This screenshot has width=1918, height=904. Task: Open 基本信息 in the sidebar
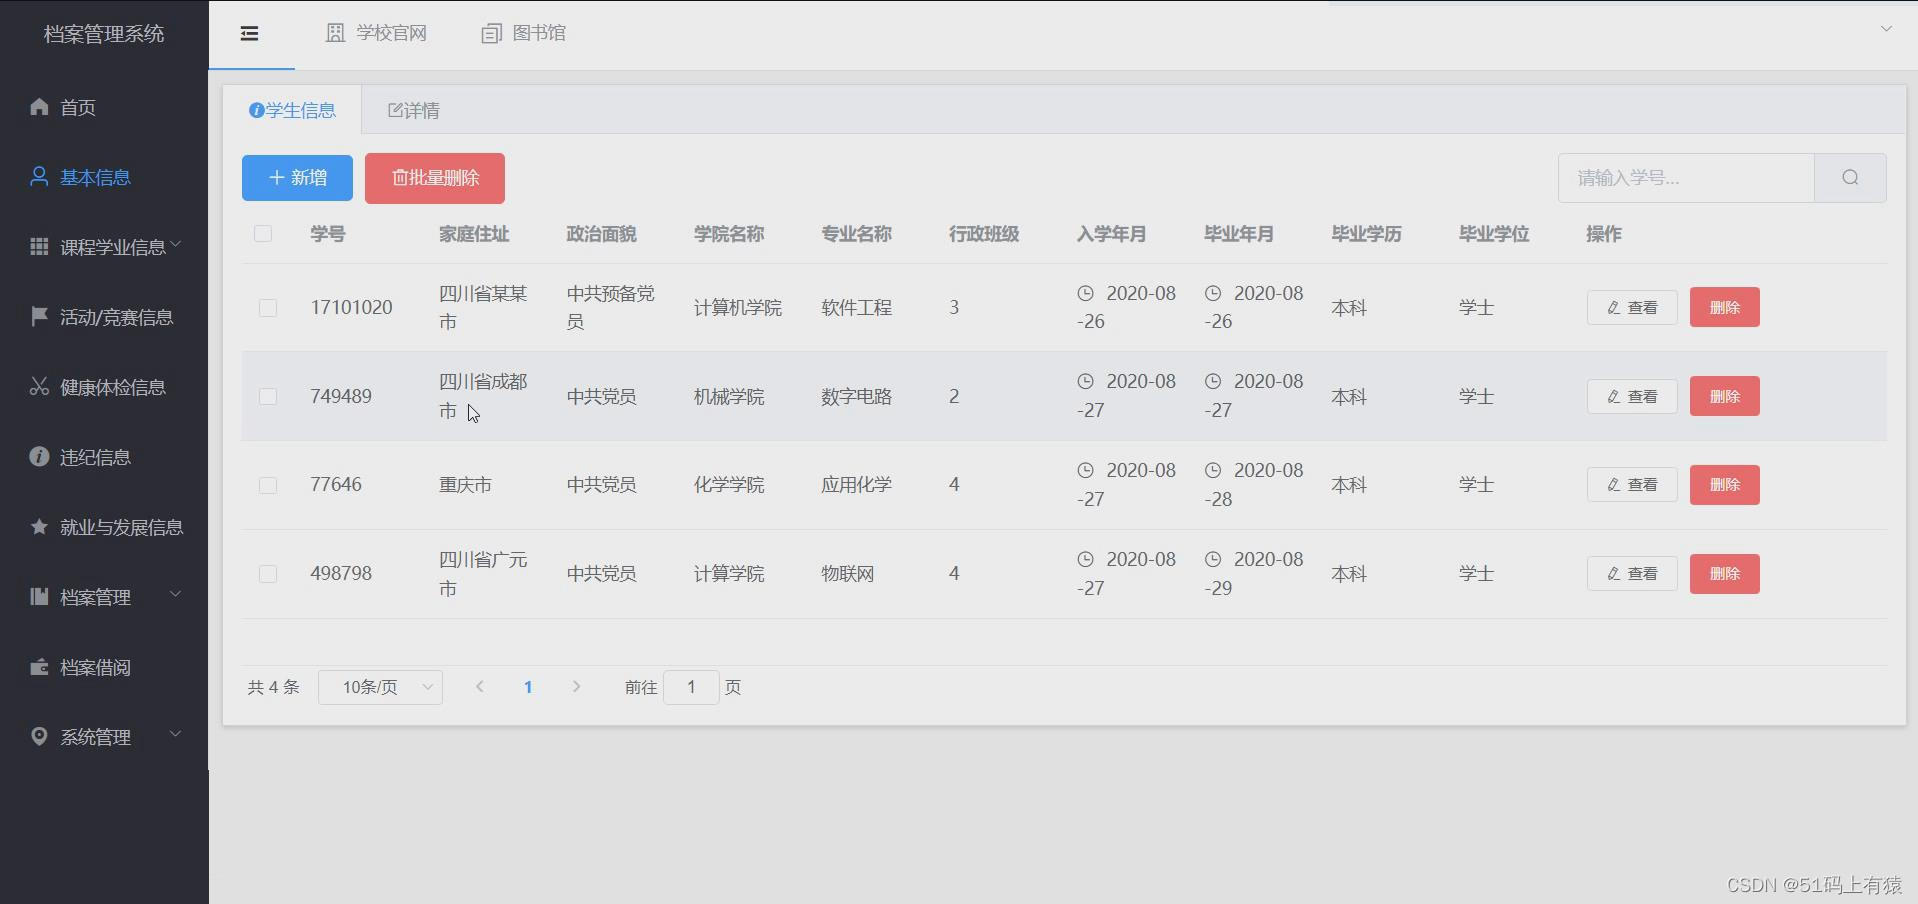point(104,177)
